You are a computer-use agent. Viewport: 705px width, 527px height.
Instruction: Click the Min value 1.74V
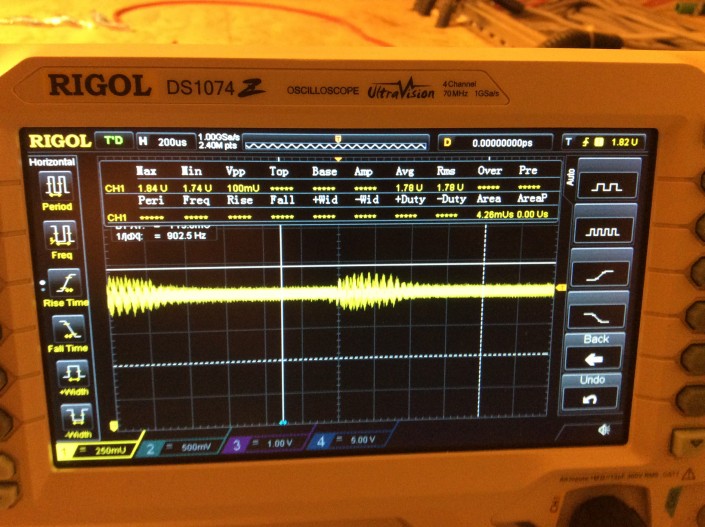197,188
